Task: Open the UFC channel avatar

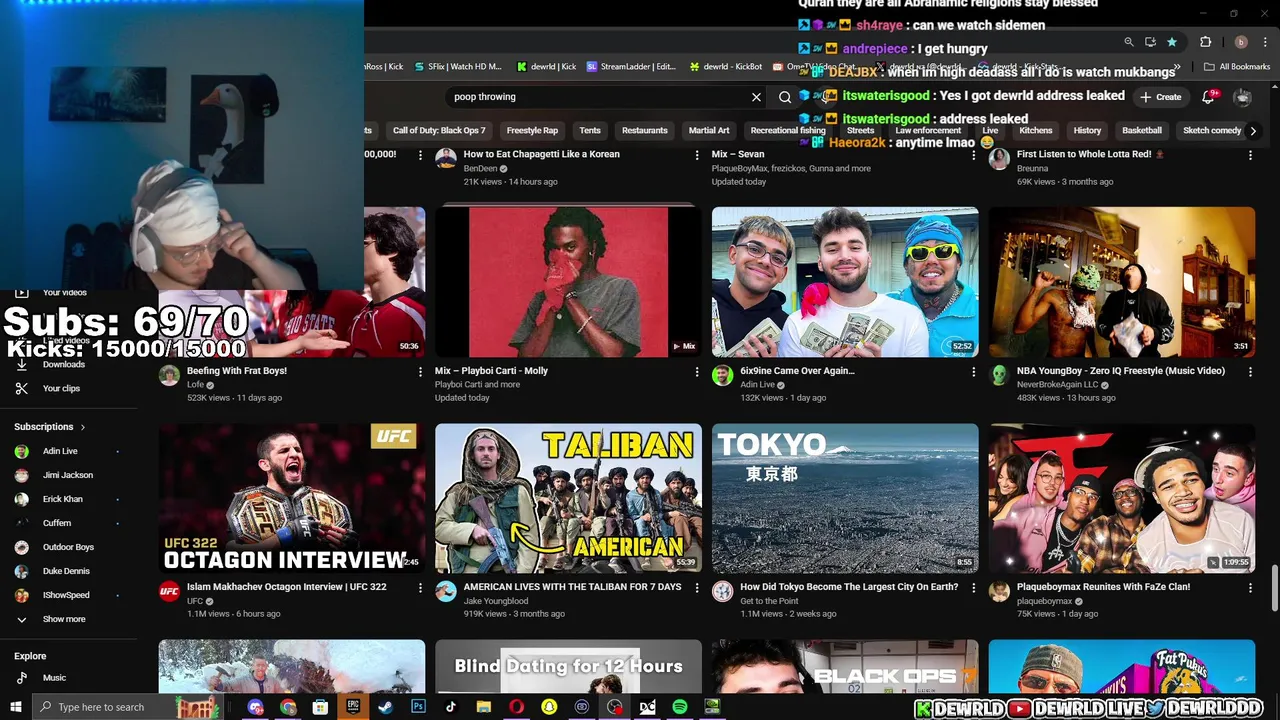Action: click(169, 592)
